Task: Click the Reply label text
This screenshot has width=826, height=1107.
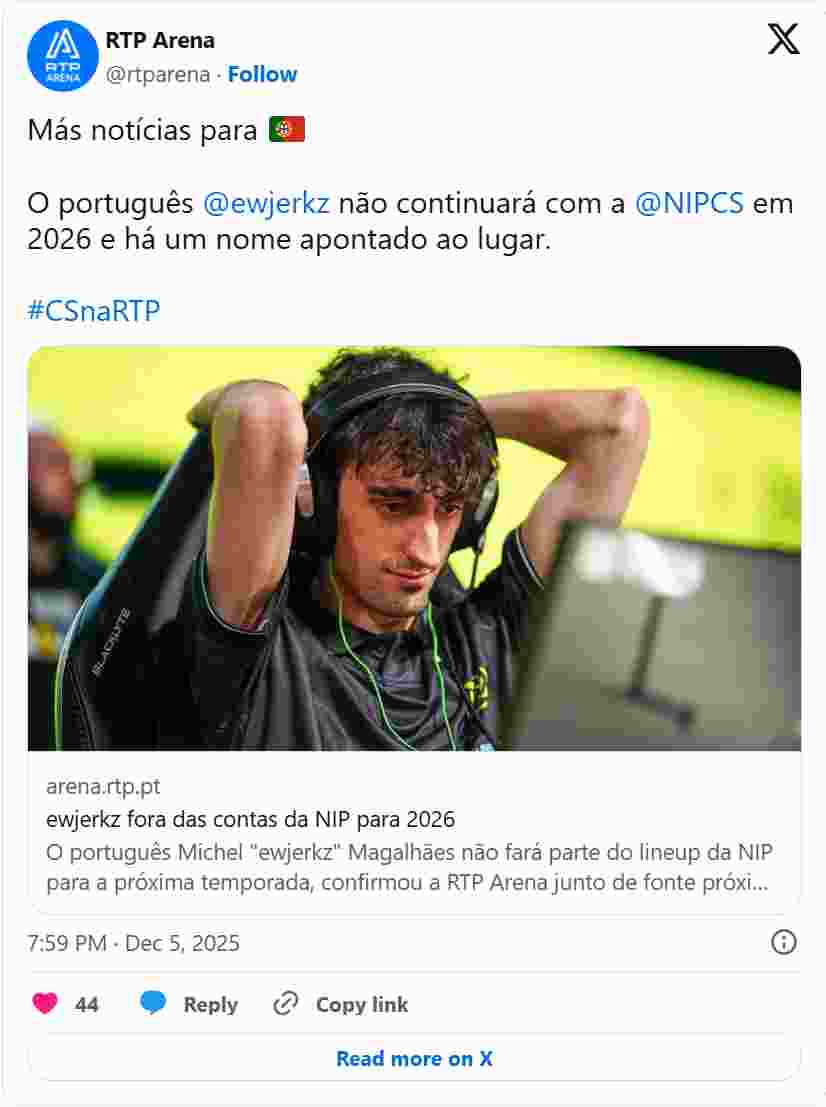Action: (x=210, y=1005)
